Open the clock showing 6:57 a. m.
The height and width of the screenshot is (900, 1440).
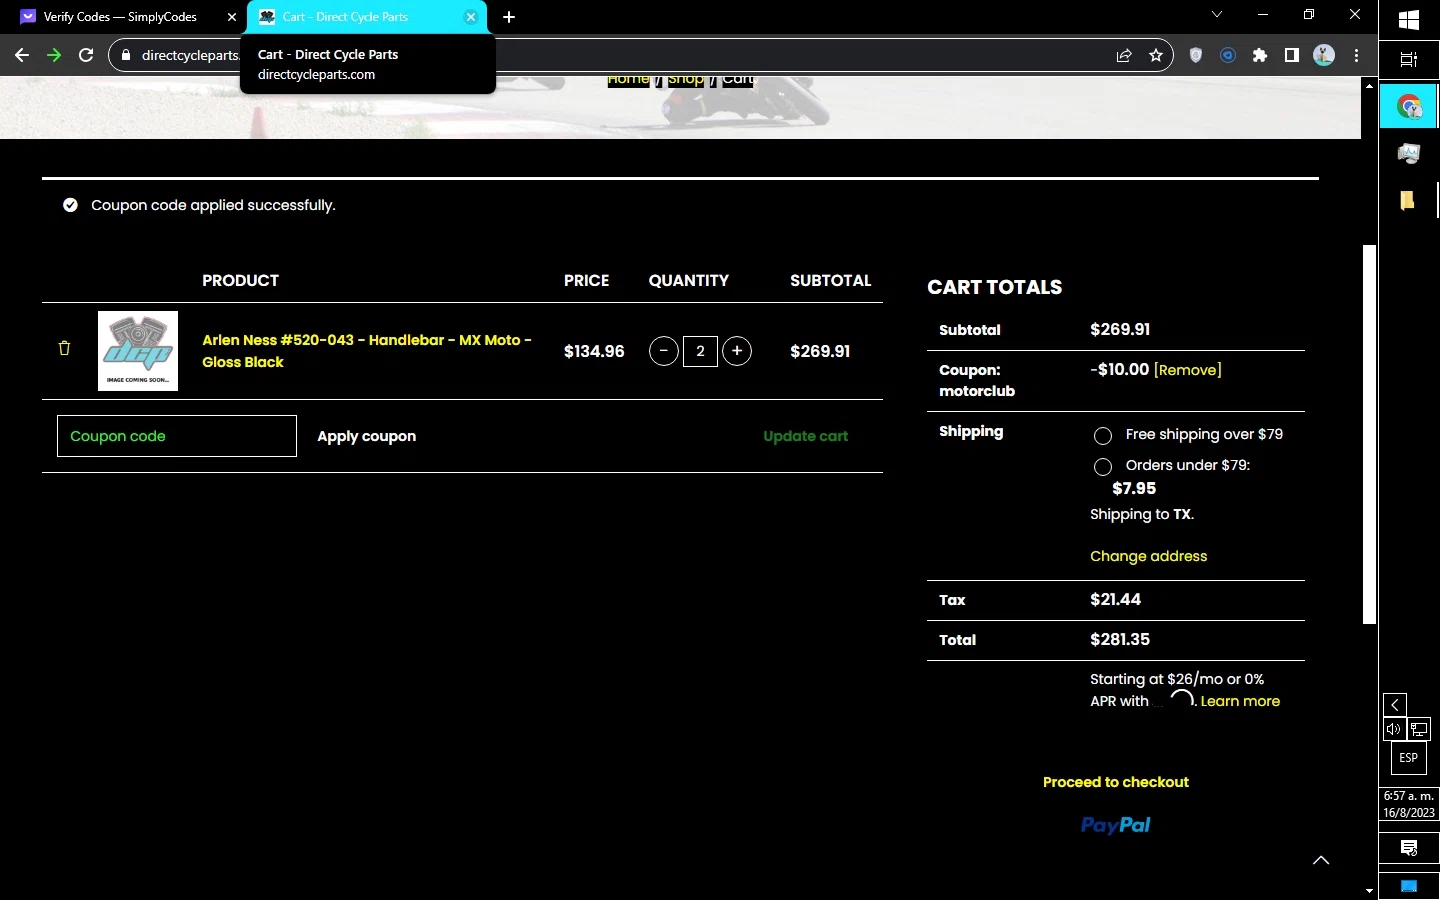click(1409, 804)
